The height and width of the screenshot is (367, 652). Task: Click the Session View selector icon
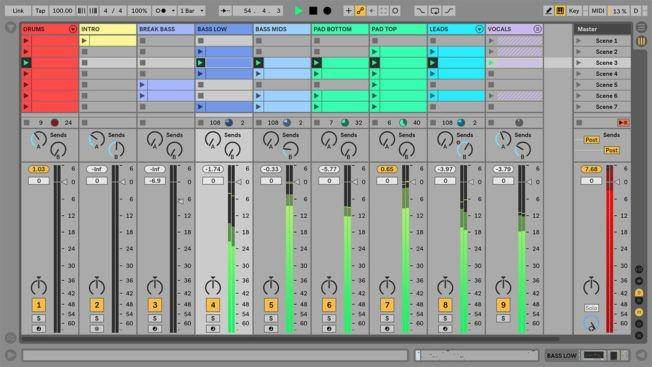(641, 42)
